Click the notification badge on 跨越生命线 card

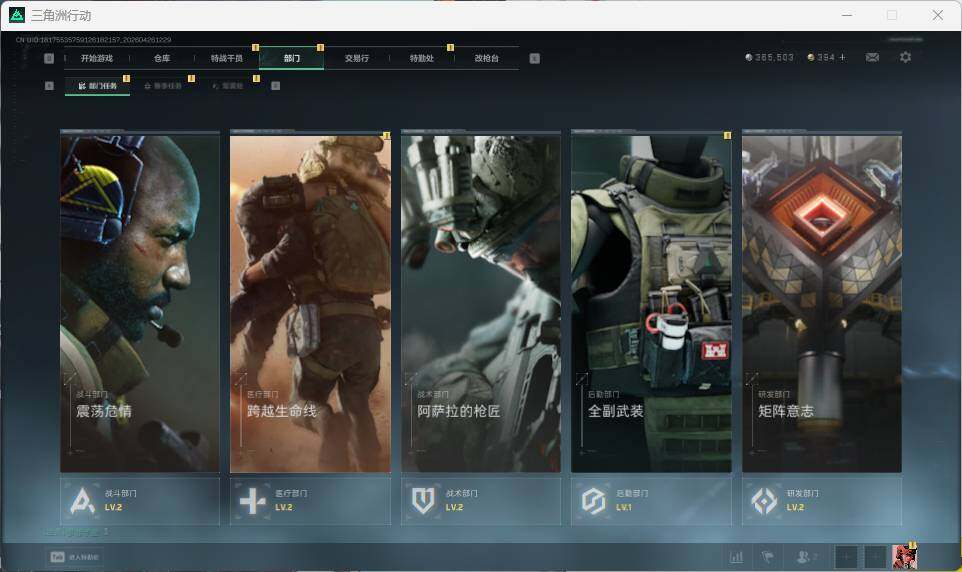point(387,136)
